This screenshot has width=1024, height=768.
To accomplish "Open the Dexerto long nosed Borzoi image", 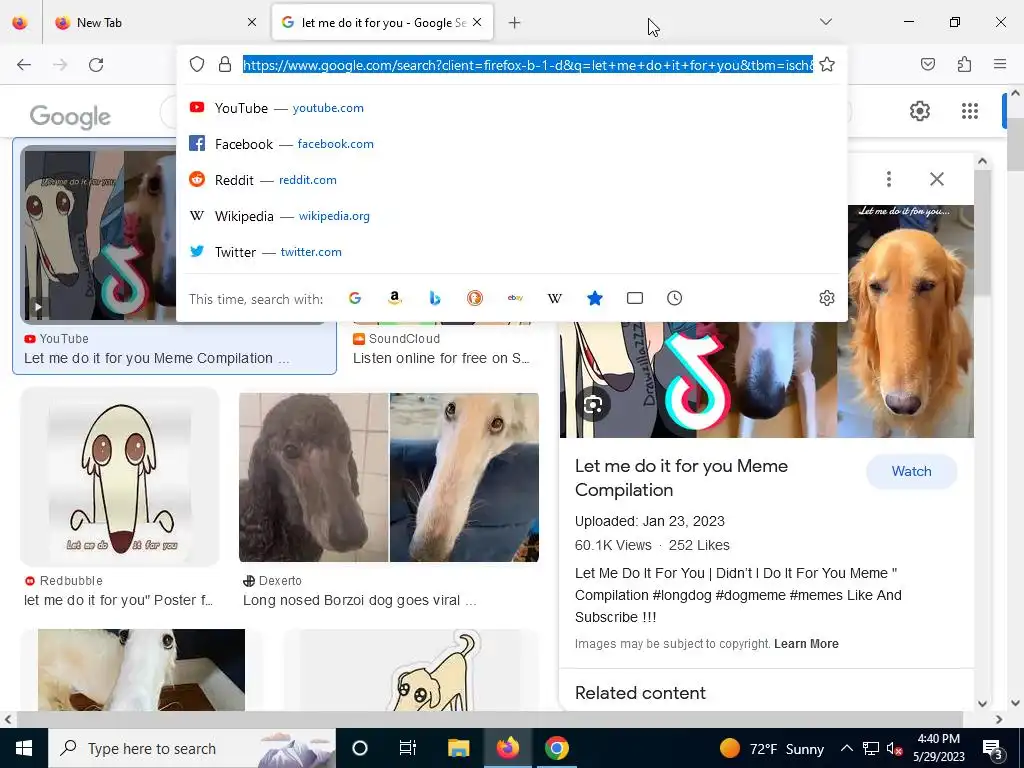I will tap(389, 477).
